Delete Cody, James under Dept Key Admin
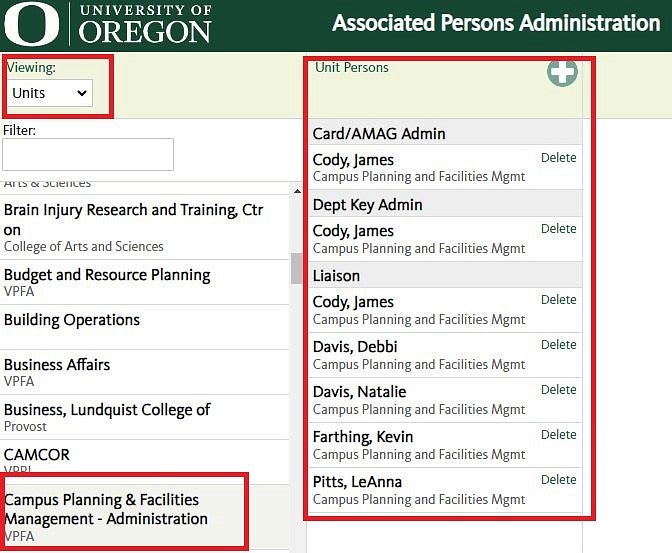The image size is (672, 553). coord(558,229)
